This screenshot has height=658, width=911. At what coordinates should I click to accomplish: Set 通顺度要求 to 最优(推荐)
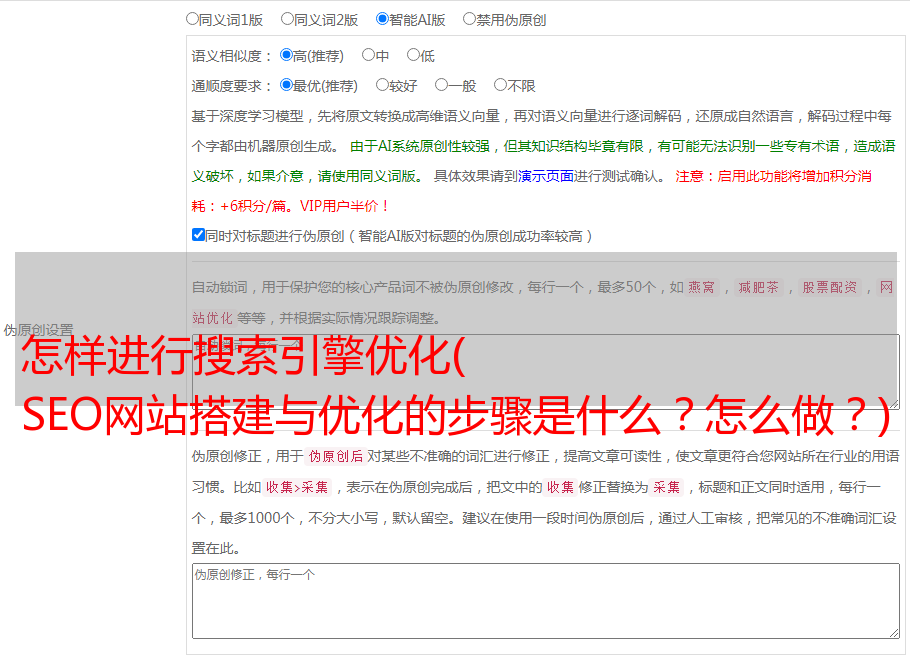(x=286, y=85)
